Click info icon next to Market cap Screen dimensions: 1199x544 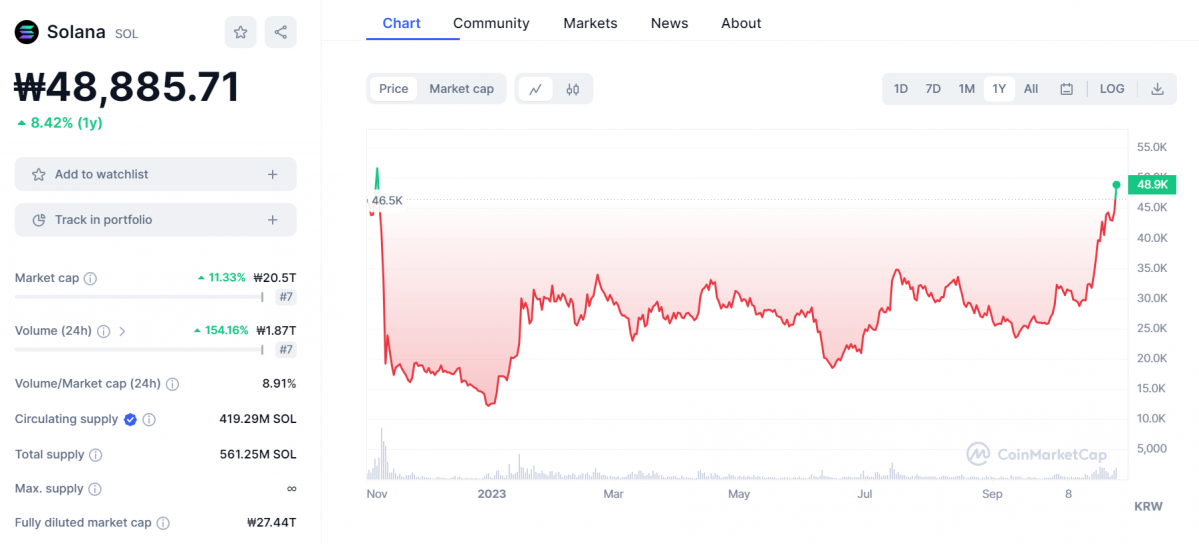click(x=90, y=278)
